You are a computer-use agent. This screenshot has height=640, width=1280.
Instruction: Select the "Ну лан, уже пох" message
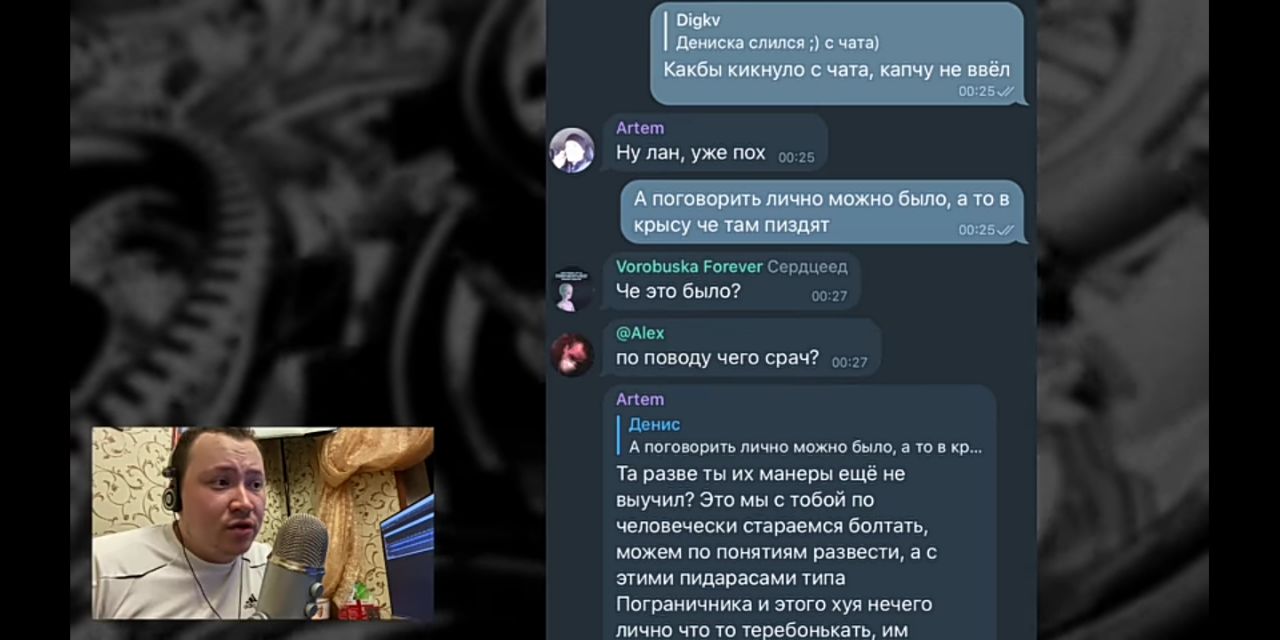(715, 142)
